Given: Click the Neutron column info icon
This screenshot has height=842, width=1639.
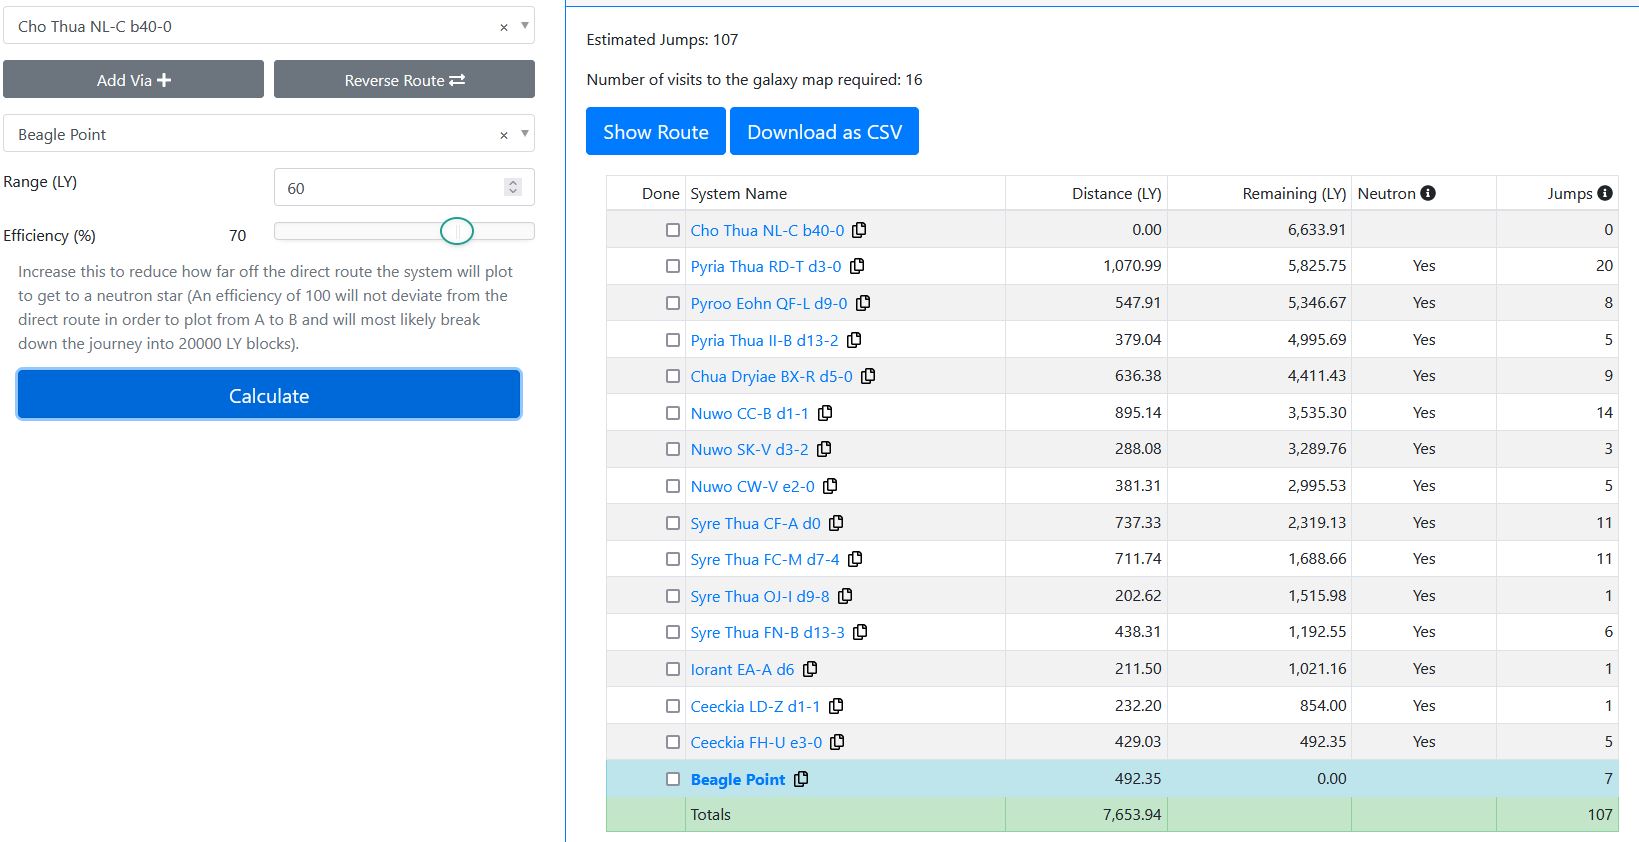Looking at the screenshot, I should [x=1428, y=193].
